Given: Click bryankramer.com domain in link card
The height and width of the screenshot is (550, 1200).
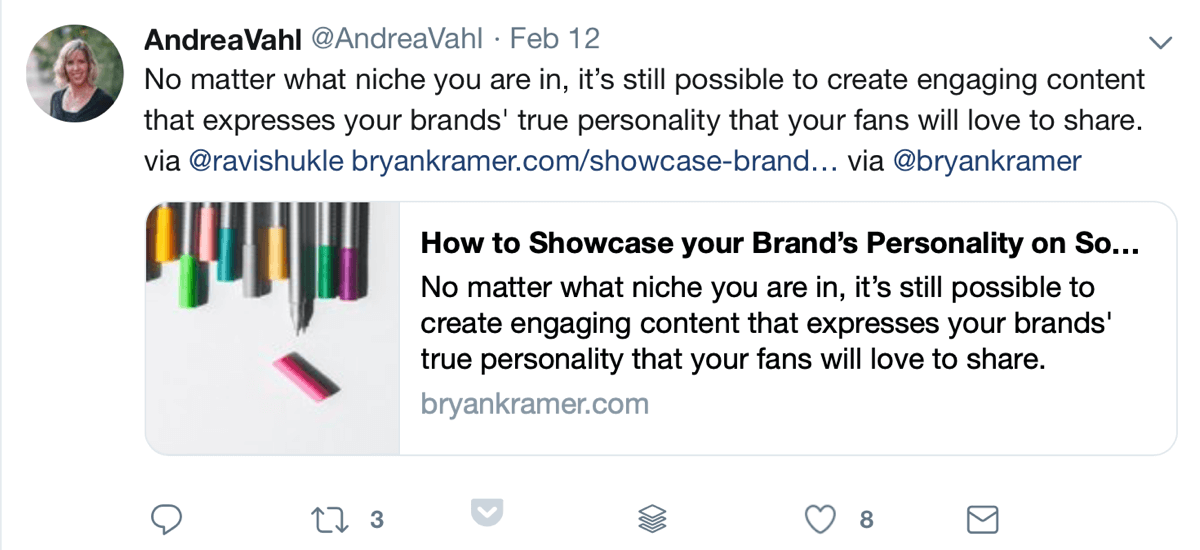Looking at the screenshot, I should 535,404.
